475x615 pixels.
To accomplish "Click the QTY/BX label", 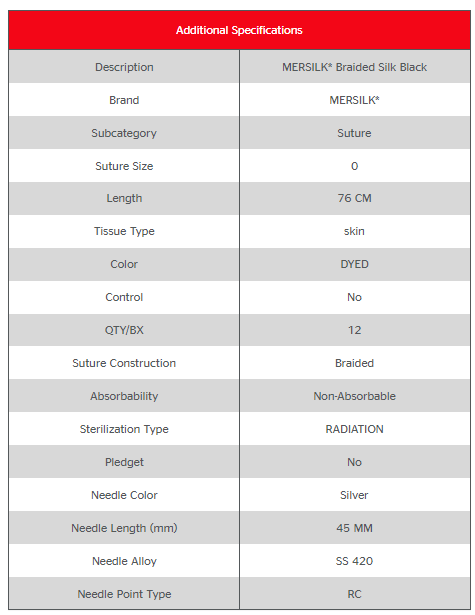I will (x=124, y=330).
